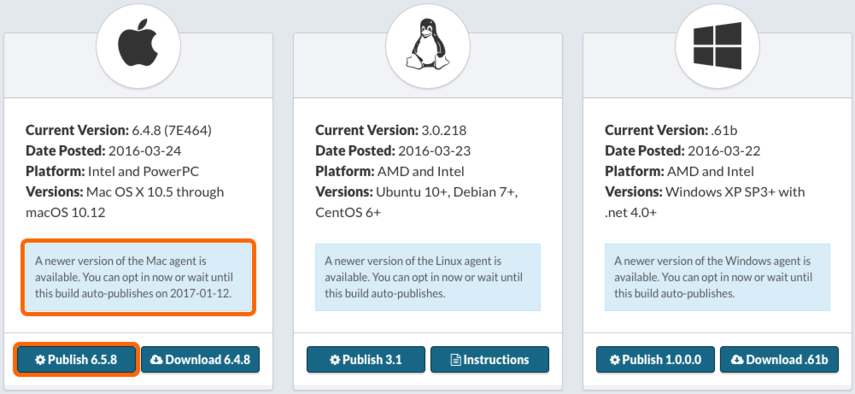Click cloud icon on Download .61b
855x394 pixels.
[737, 360]
